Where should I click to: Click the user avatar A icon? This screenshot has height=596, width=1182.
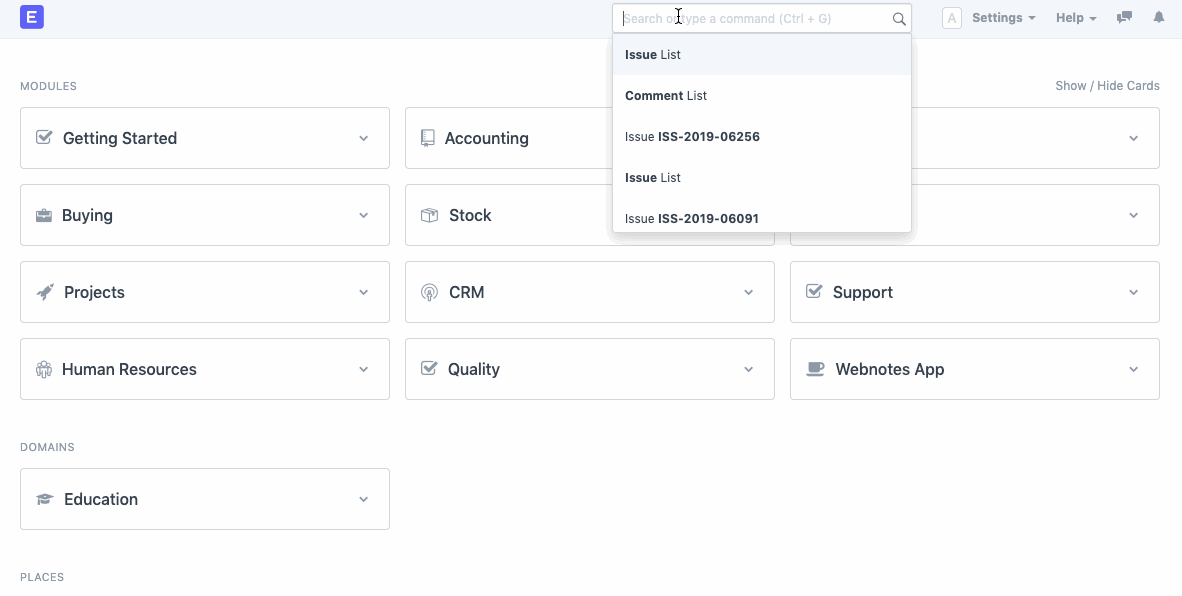pos(951,18)
